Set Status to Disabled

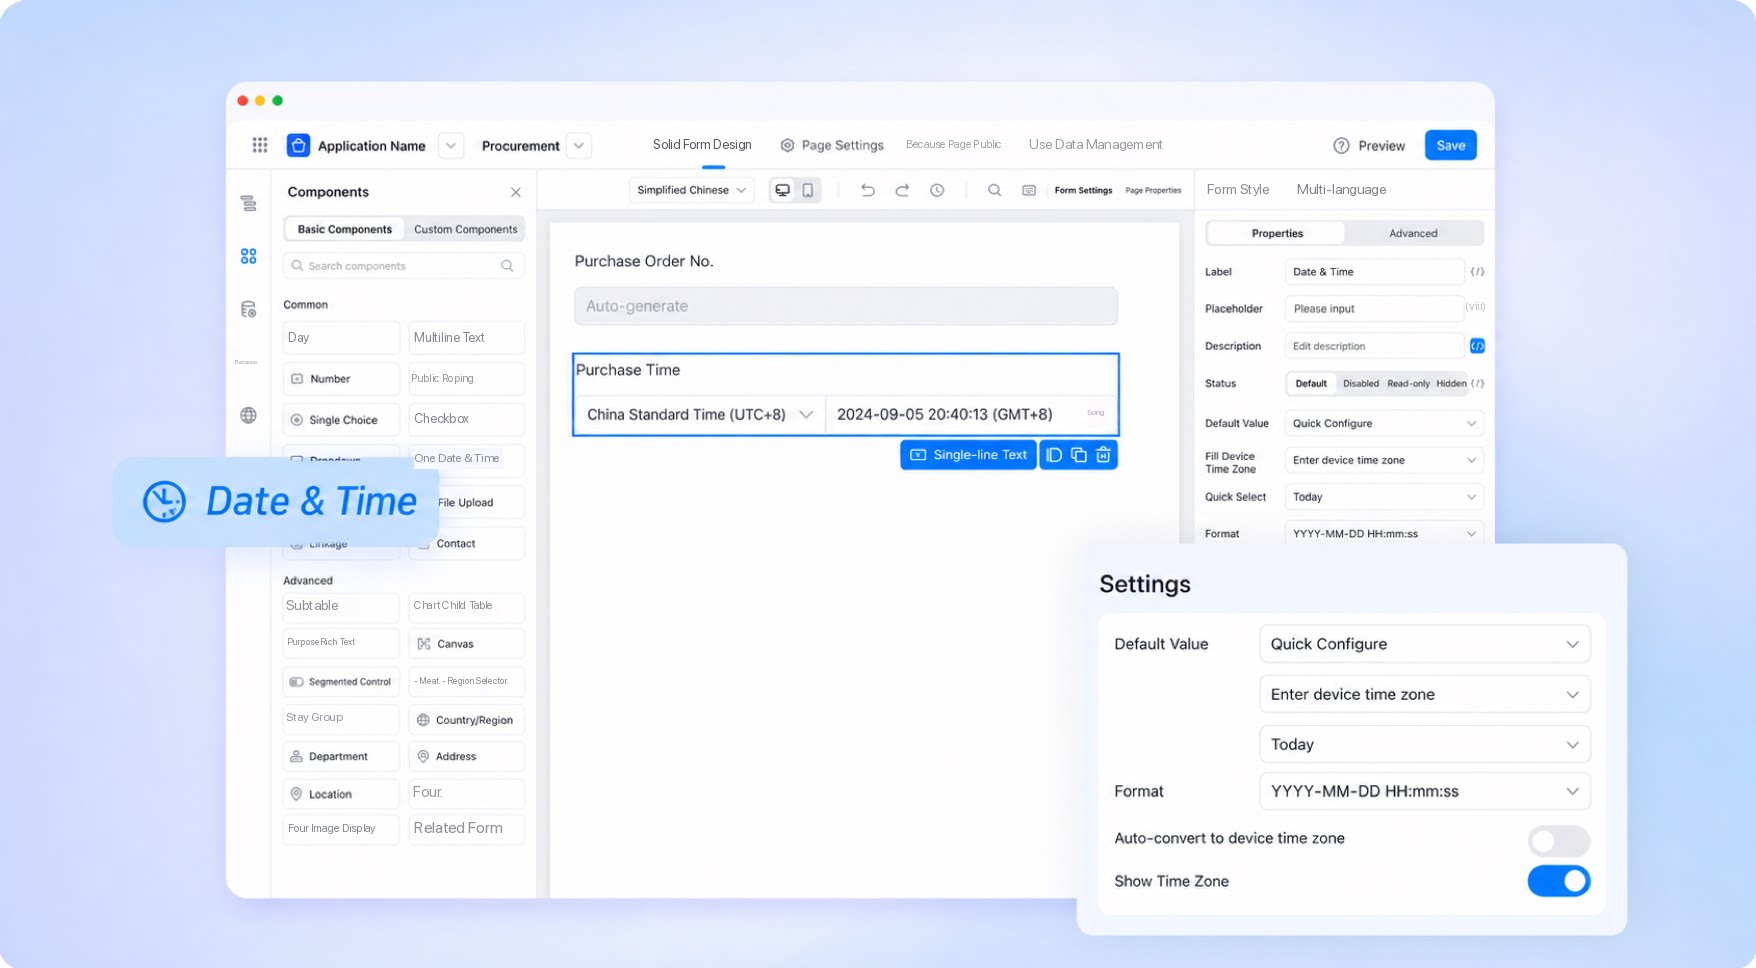tap(1360, 384)
